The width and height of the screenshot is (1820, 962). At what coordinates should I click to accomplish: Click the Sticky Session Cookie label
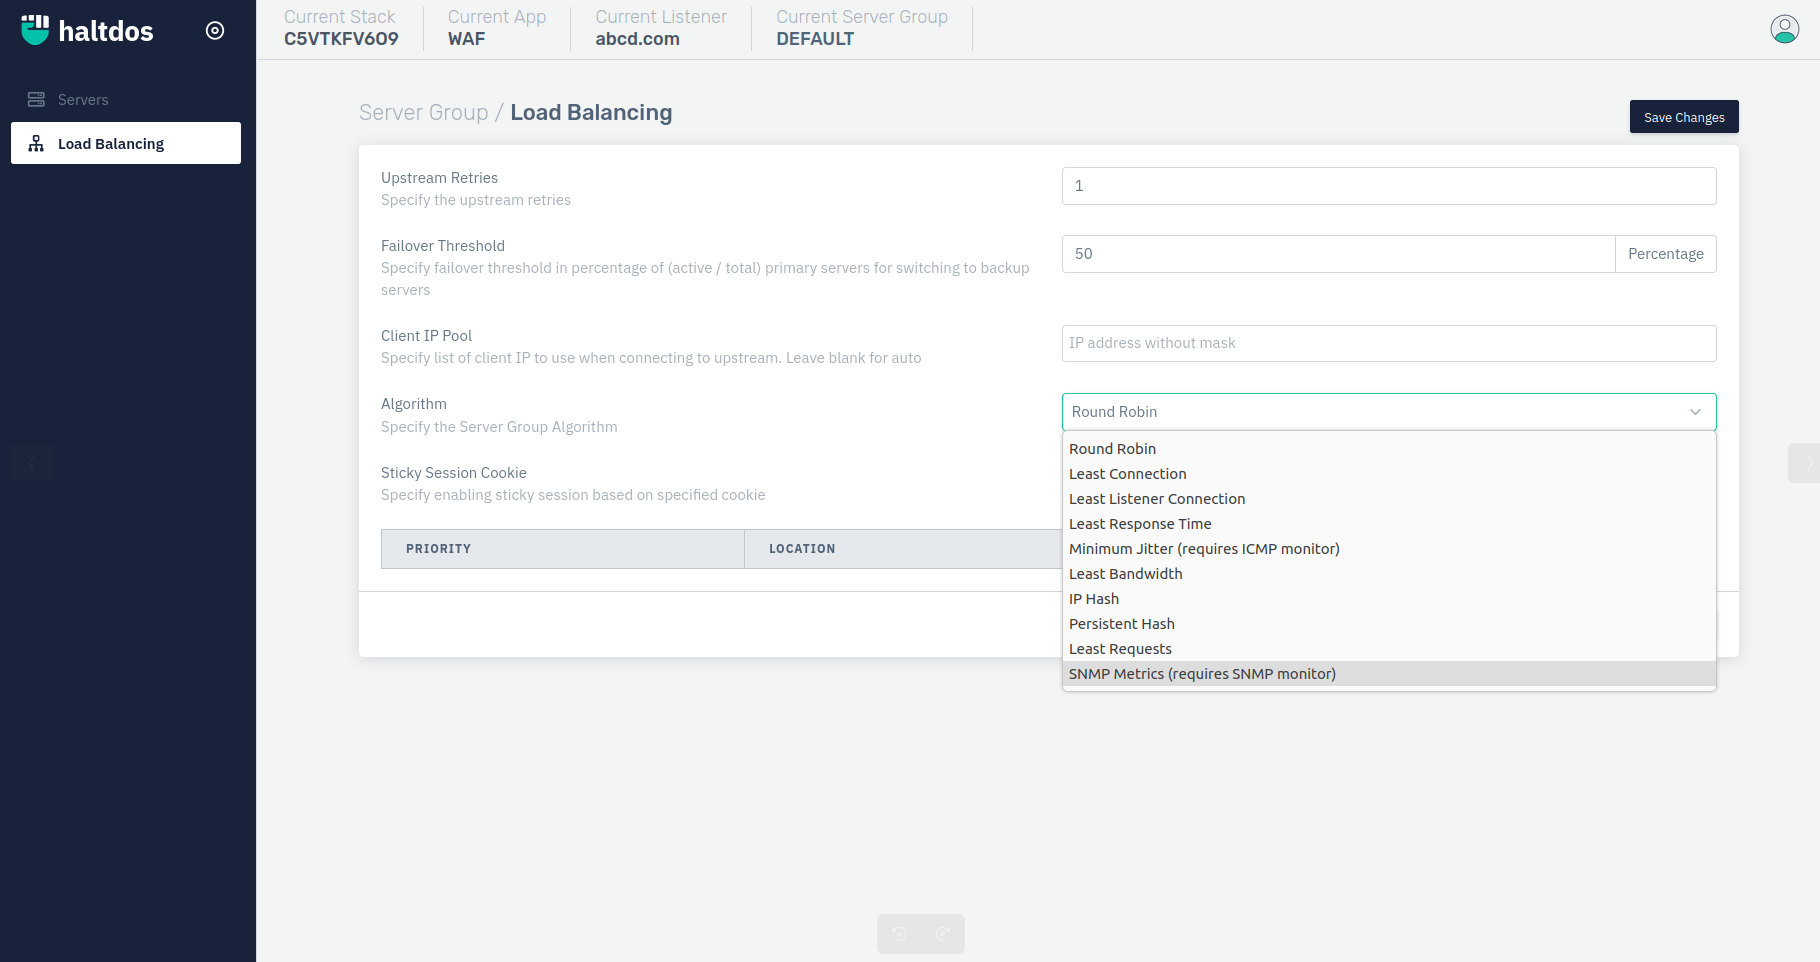454,473
